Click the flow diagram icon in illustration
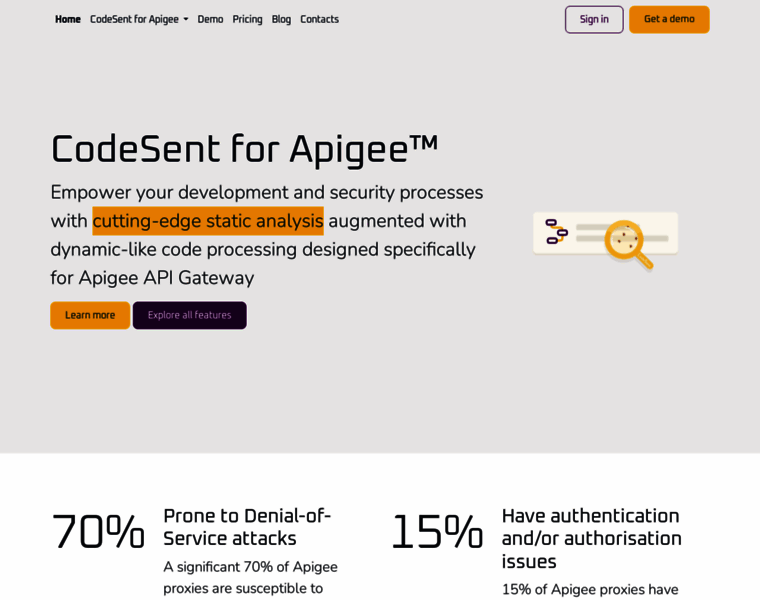 pos(556,231)
